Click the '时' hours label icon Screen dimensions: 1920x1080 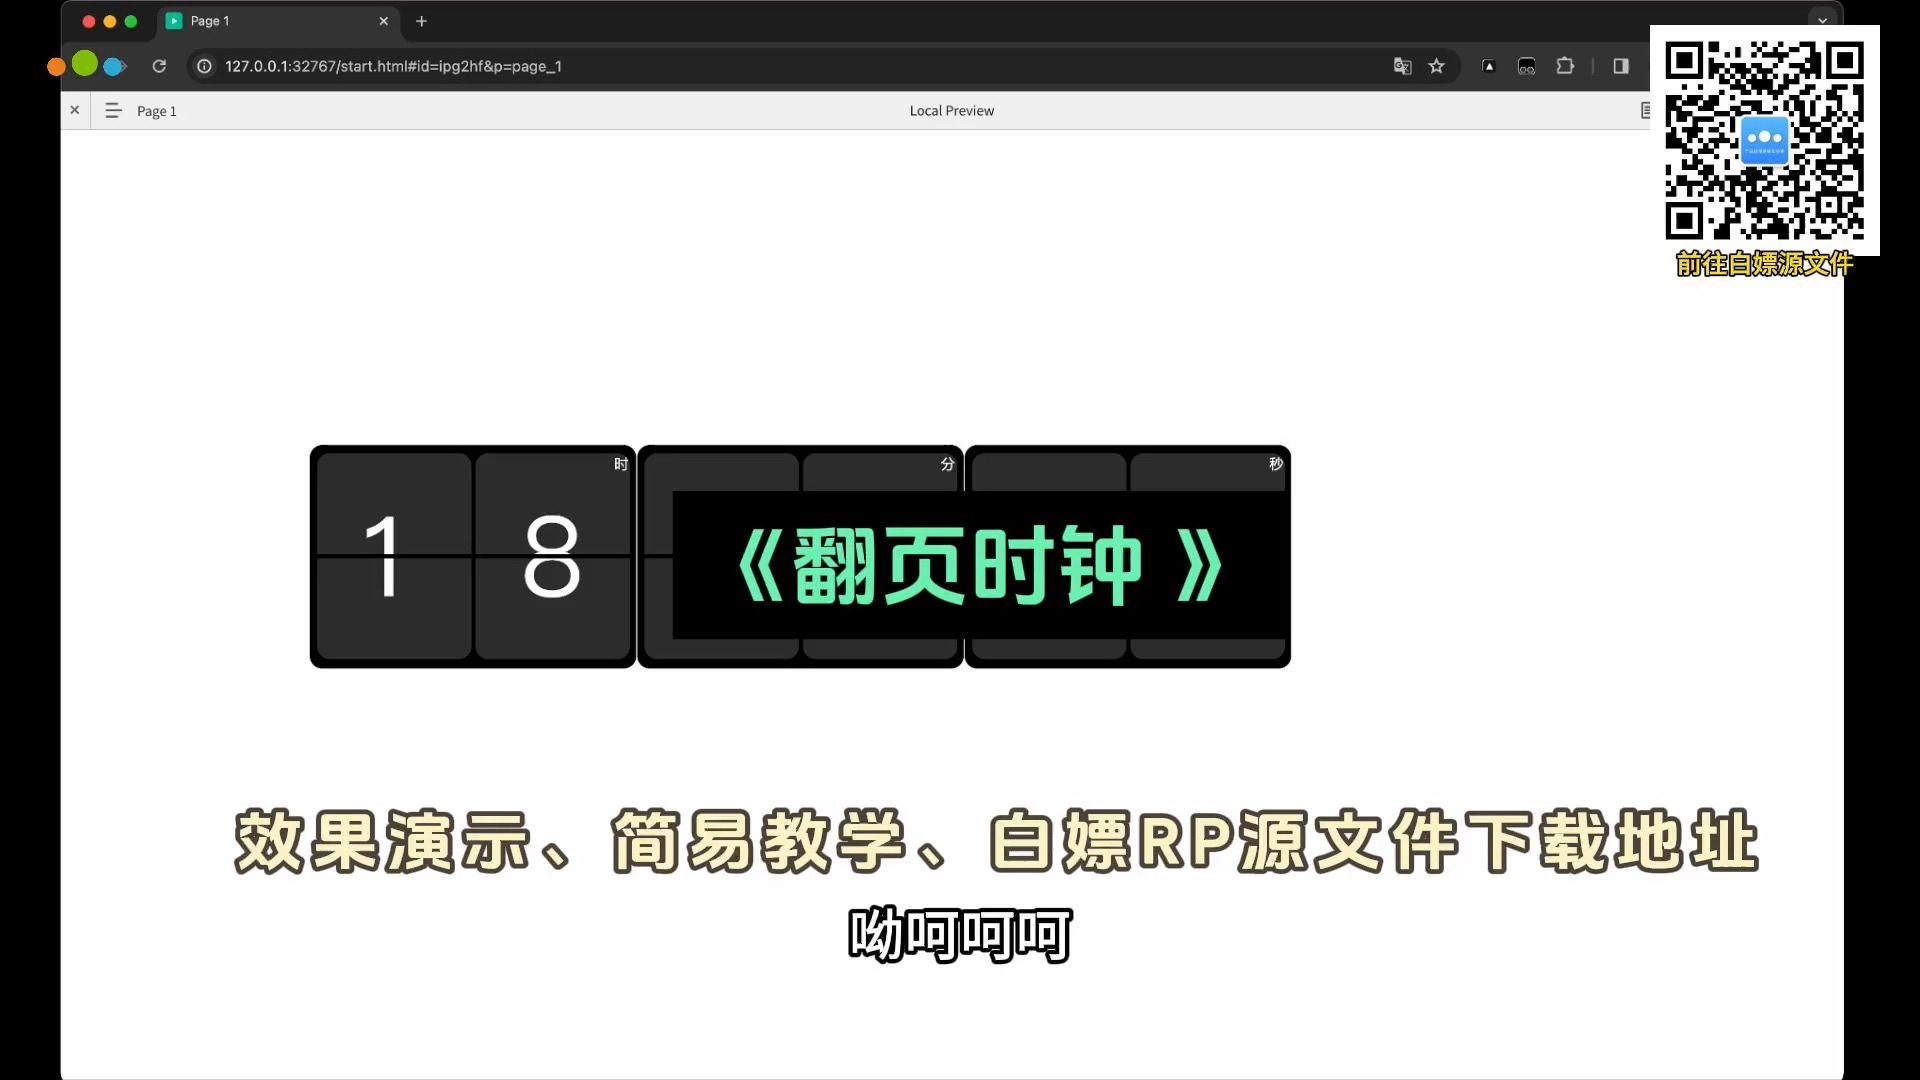pyautogui.click(x=620, y=463)
